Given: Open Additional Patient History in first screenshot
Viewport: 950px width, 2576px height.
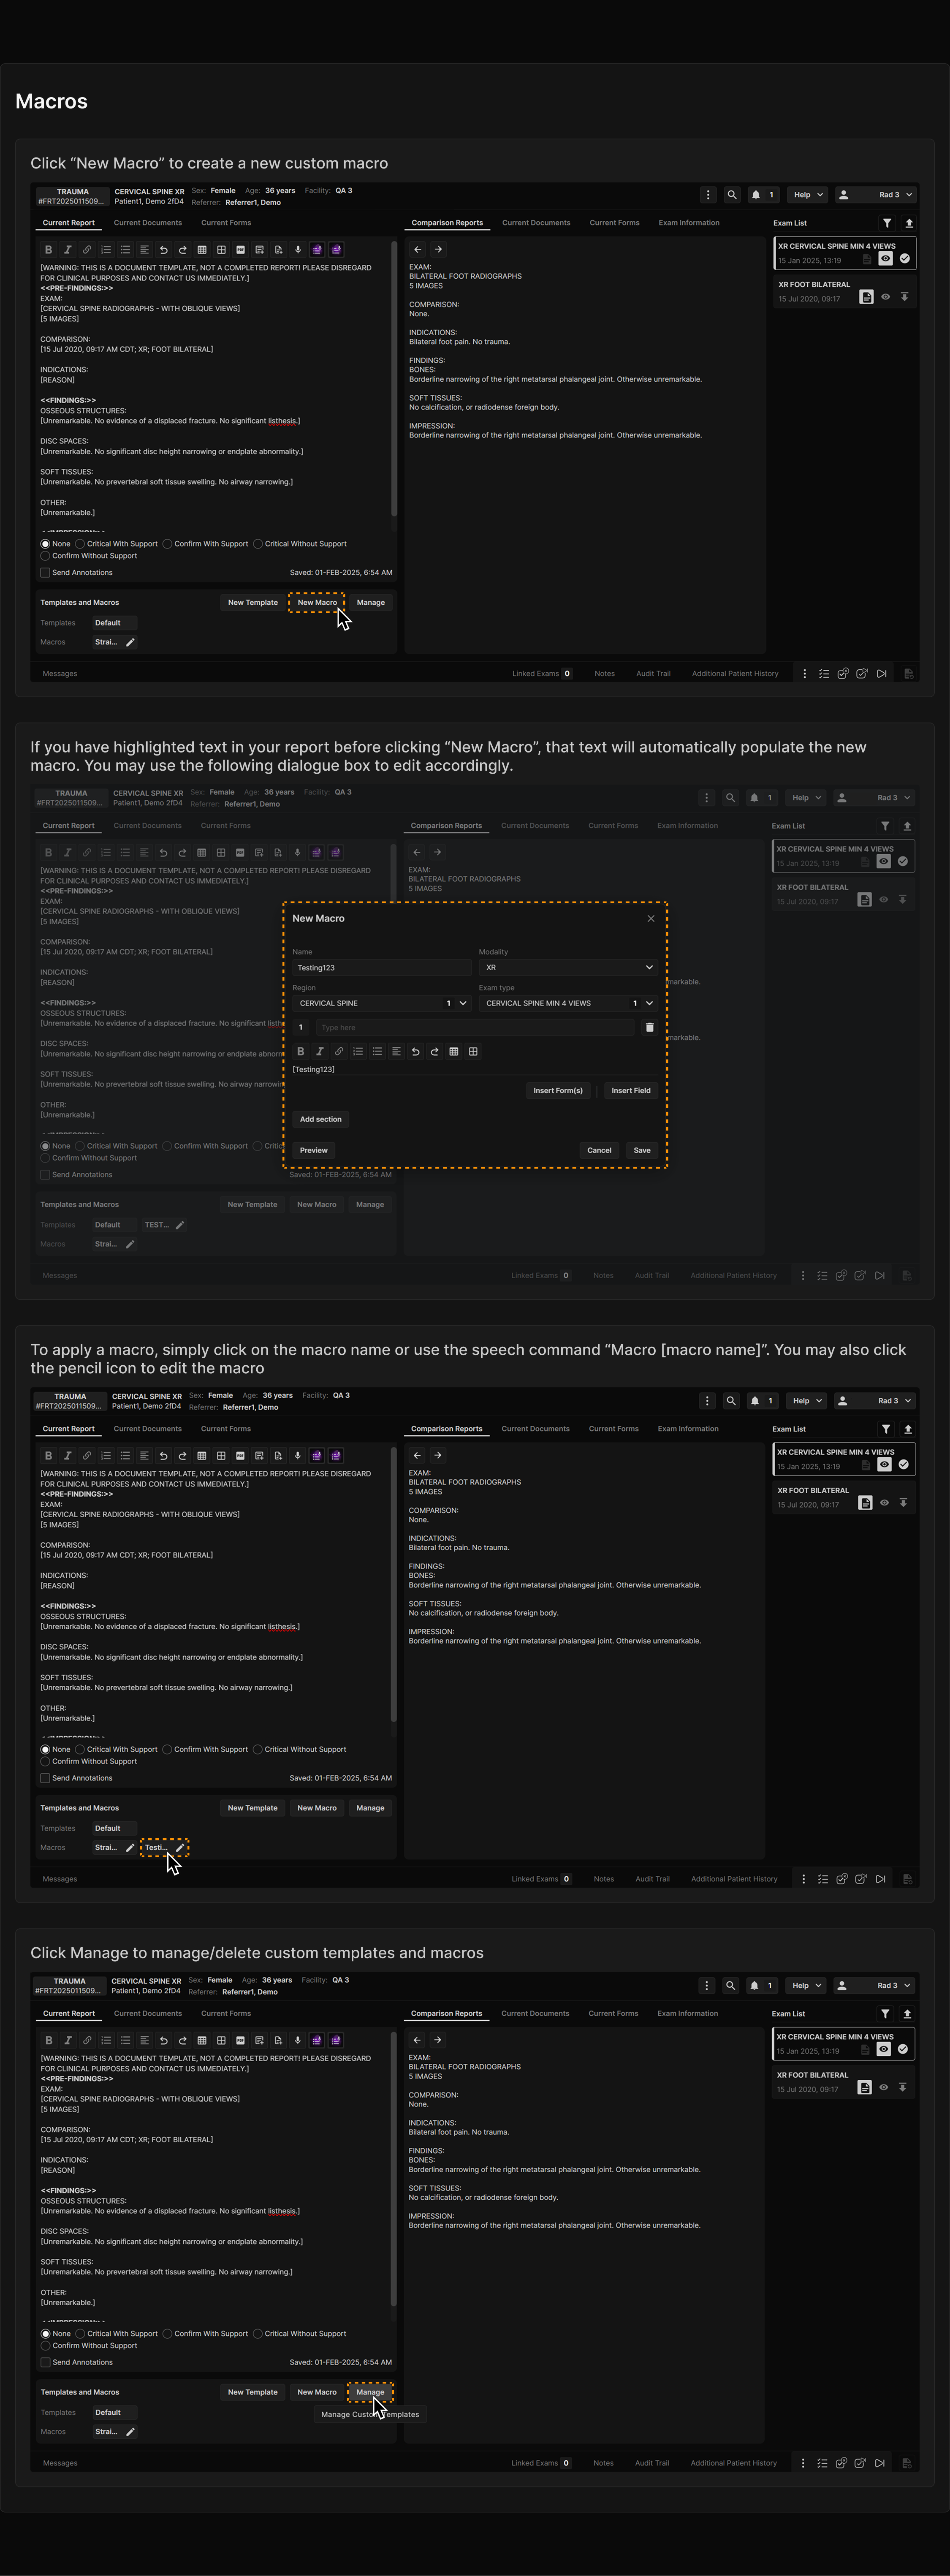Looking at the screenshot, I should click(x=735, y=674).
